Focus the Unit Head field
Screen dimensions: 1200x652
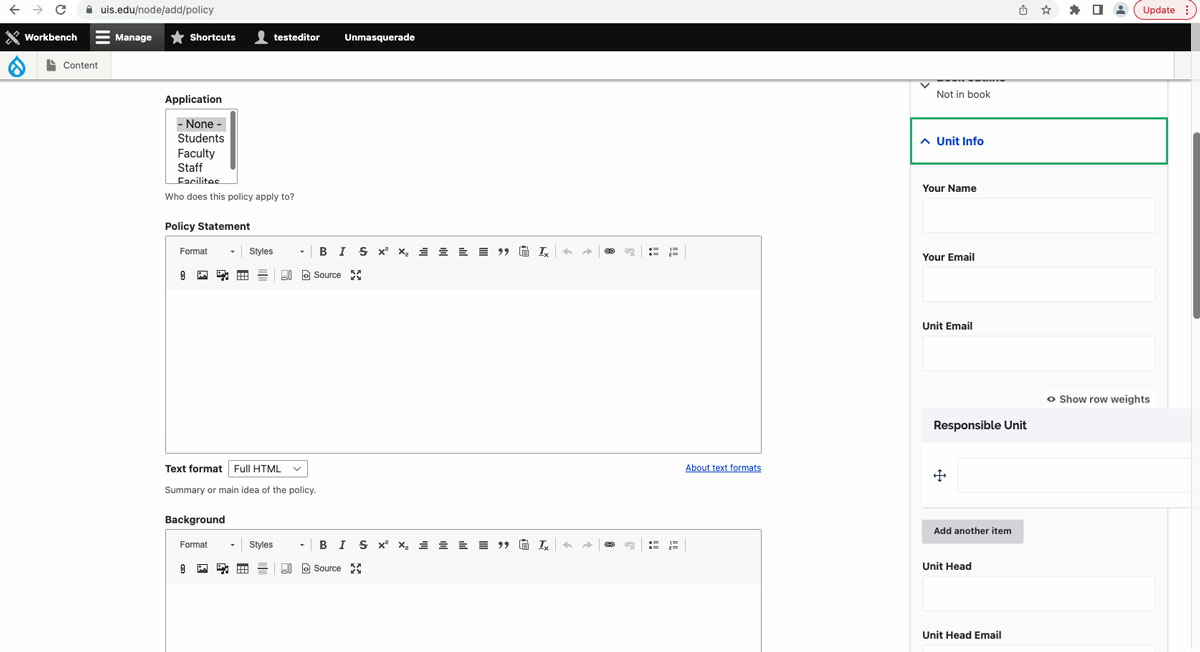click(x=1039, y=593)
